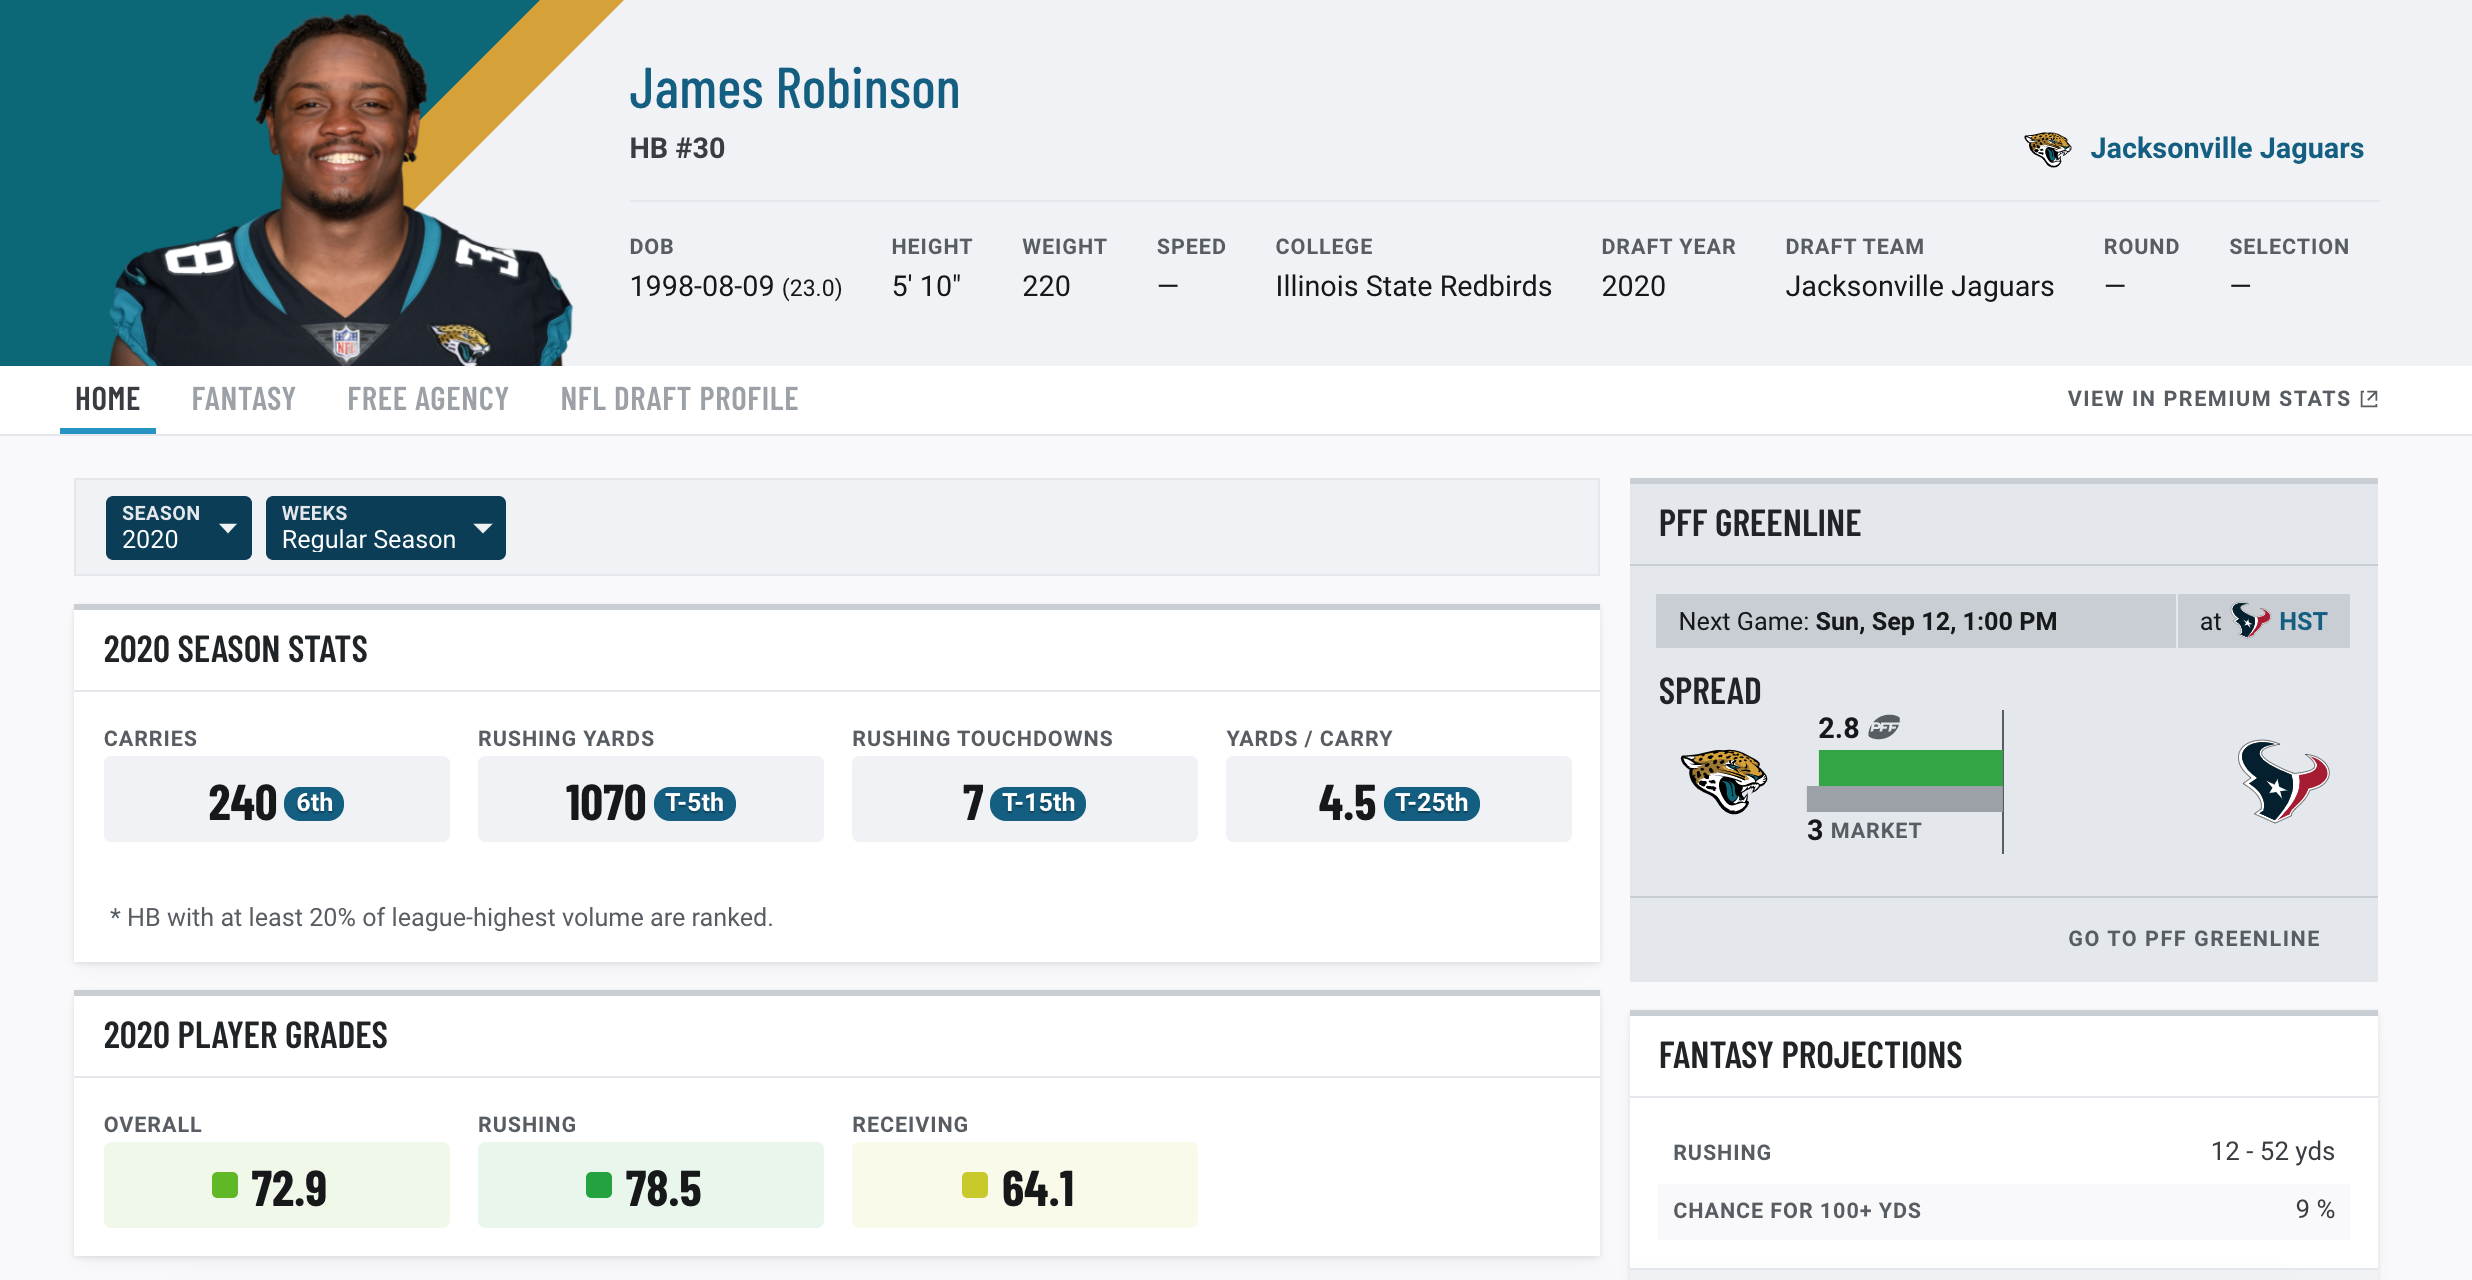Switch to the Fantasy tab
The height and width of the screenshot is (1280, 2472).
click(x=241, y=397)
